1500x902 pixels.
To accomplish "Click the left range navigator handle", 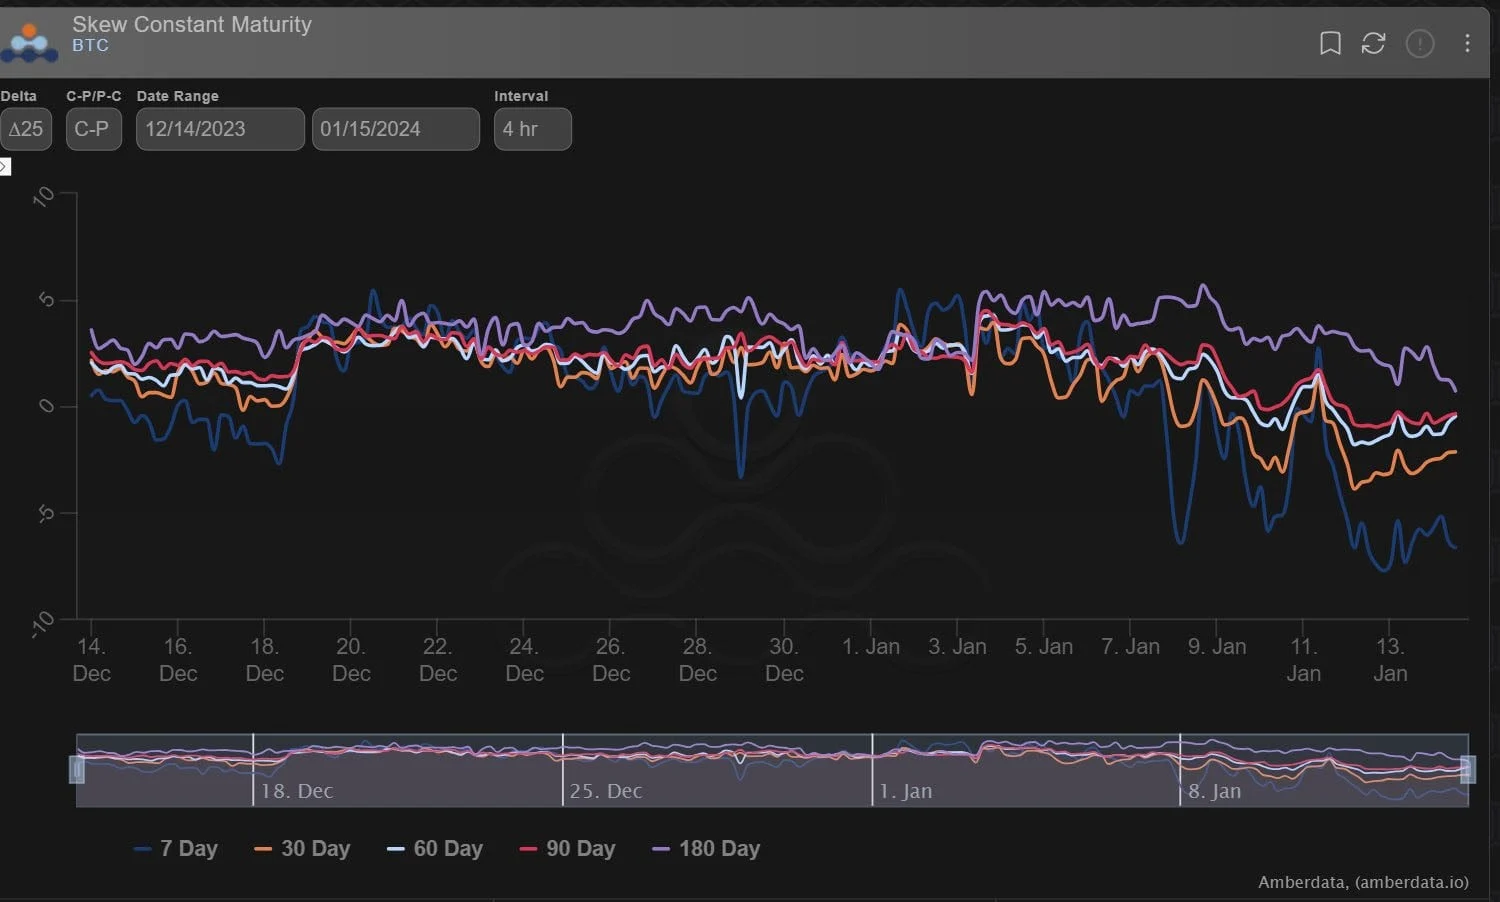I will click(77, 769).
